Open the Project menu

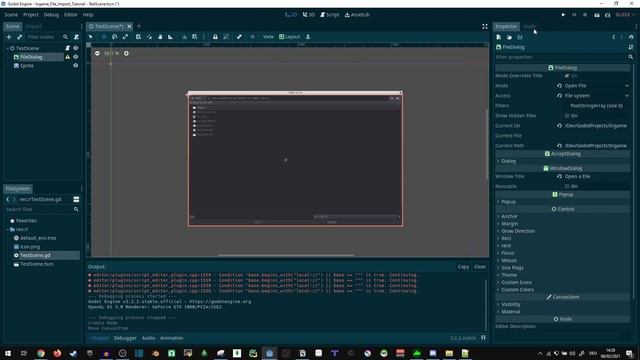click(31, 15)
